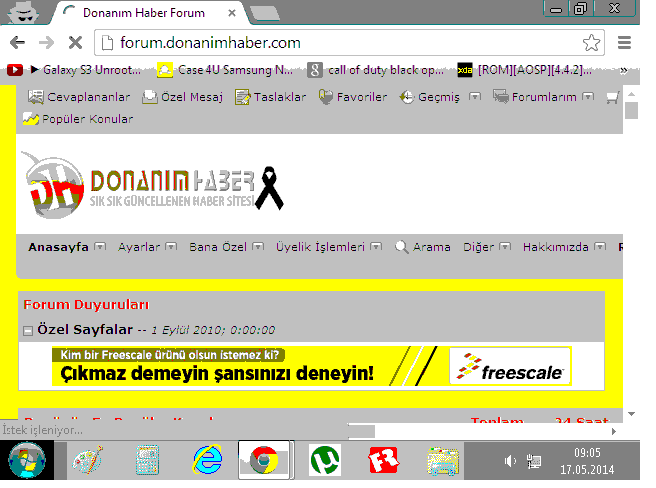656x488 pixels.
Task: Open the Chrome hamburger menu
Action: [x=625, y=43]
